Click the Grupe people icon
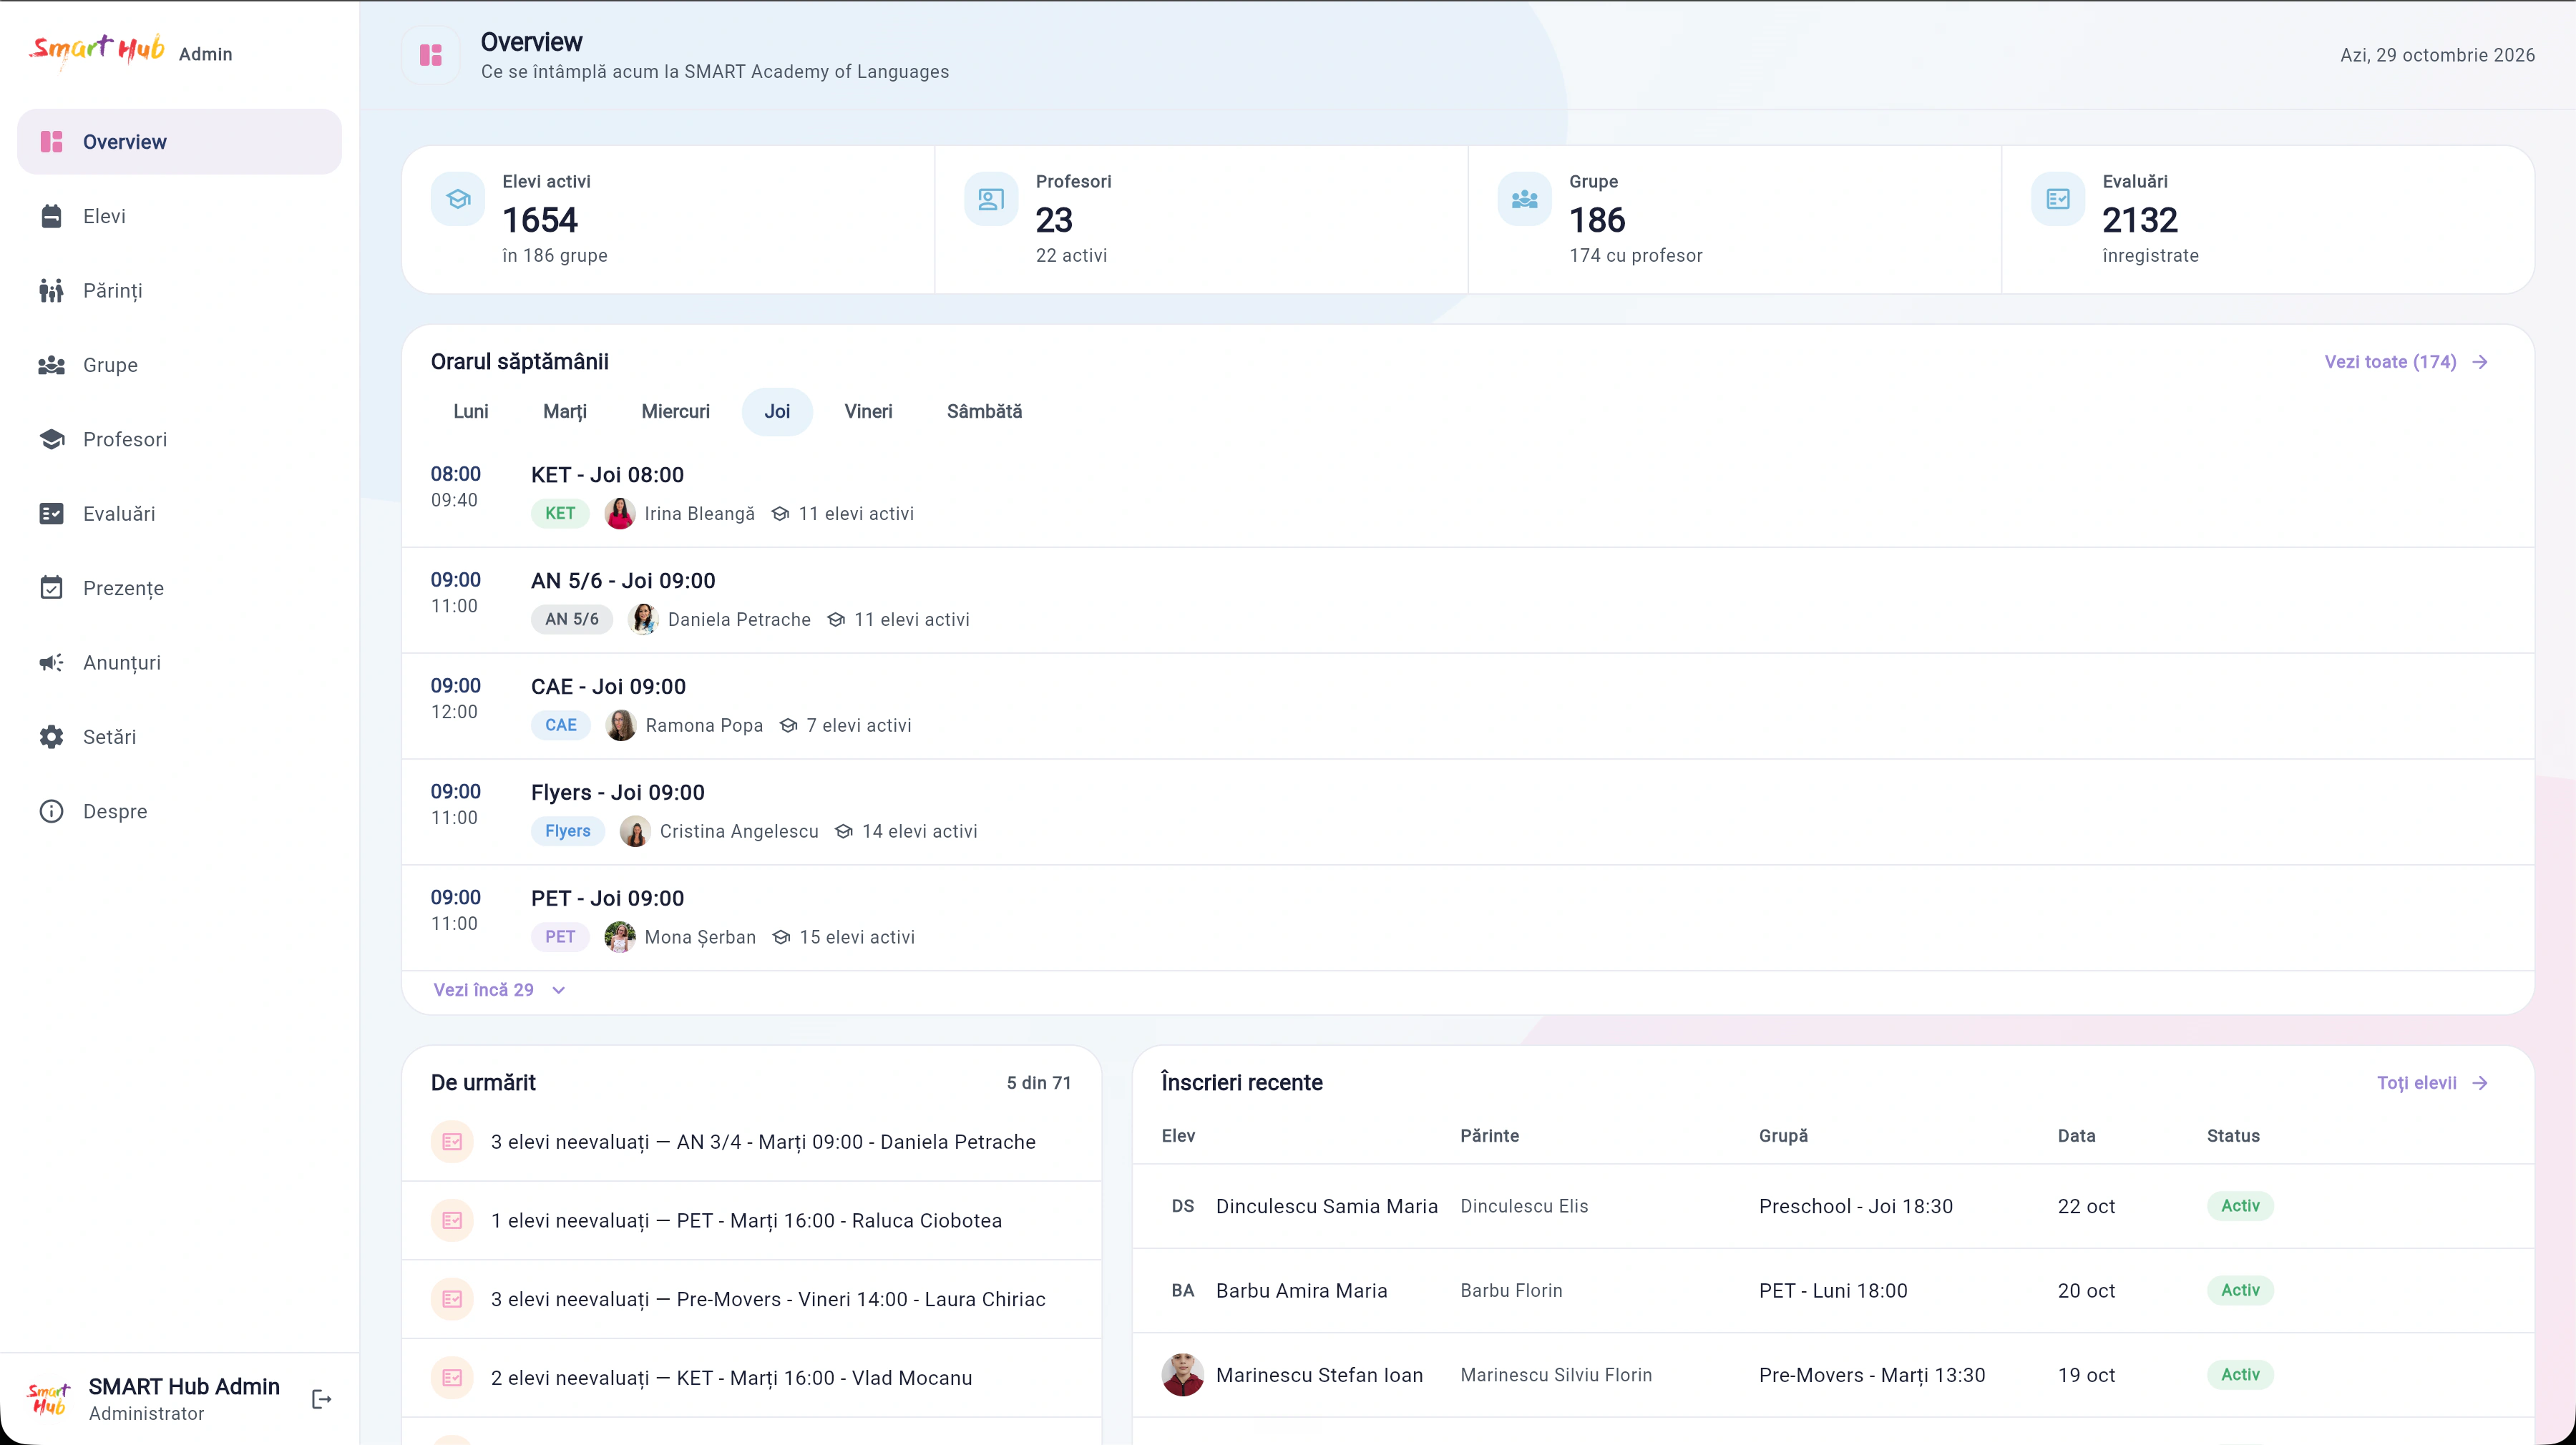This screenshot has width=2576, height=1445. (52, 365)
